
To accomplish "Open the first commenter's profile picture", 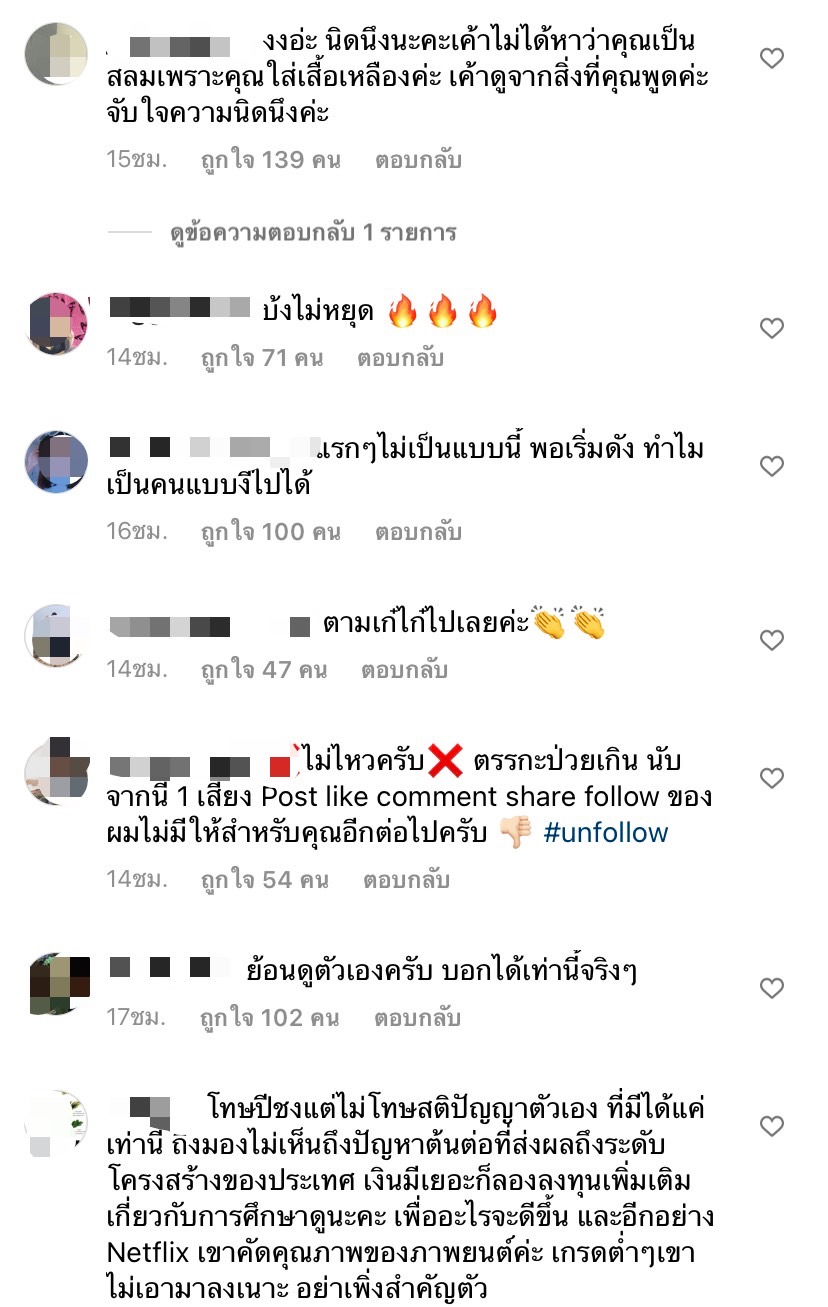I will [56, 53].
